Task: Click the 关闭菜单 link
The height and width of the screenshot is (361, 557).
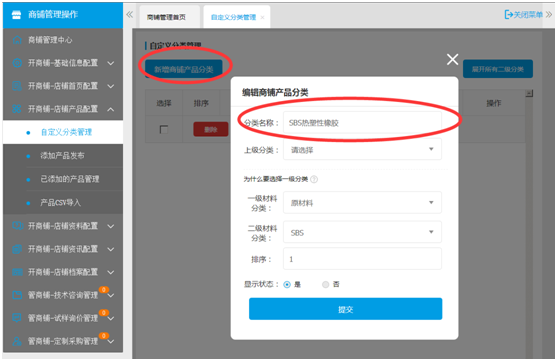Action: point(524,15)
